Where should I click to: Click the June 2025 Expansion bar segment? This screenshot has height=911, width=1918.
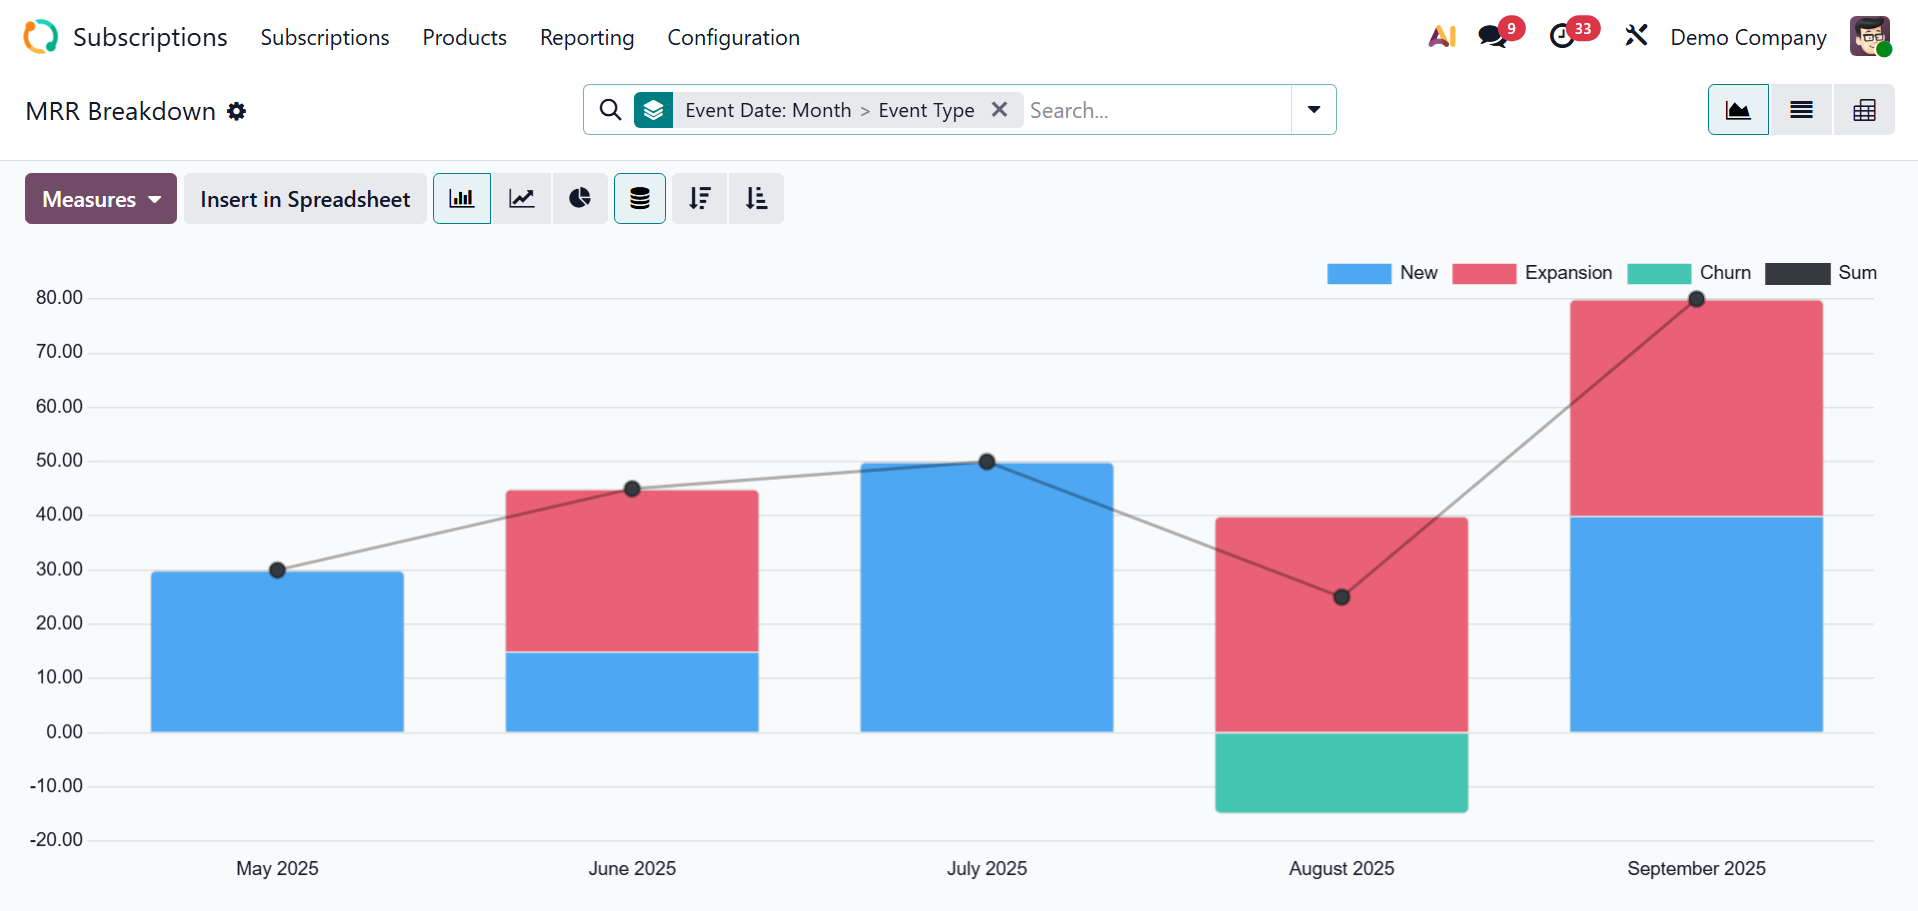click(632, 571)
